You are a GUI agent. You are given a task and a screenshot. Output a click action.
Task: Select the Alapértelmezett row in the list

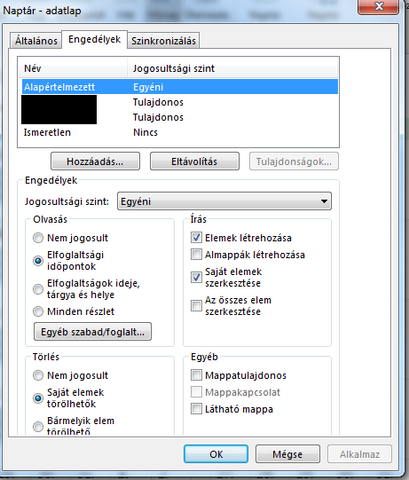180,87
